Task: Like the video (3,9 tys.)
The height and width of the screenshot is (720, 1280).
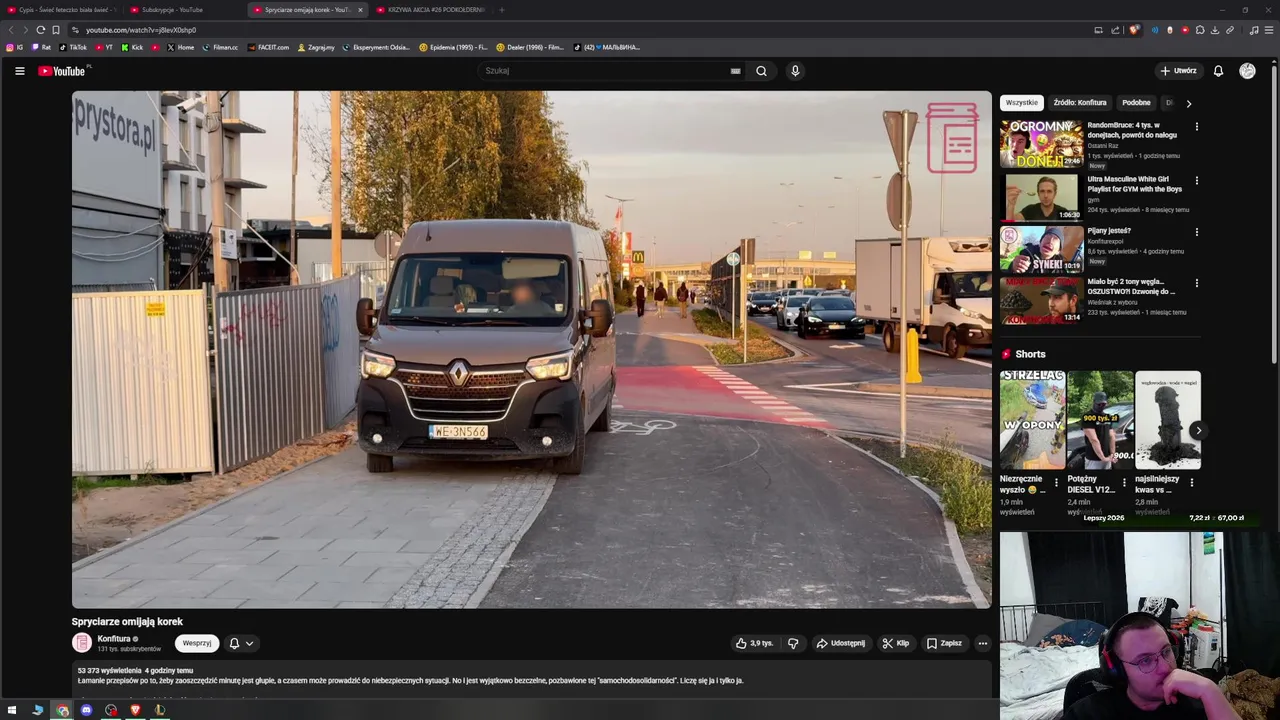Action: click(x=755, y=643)
